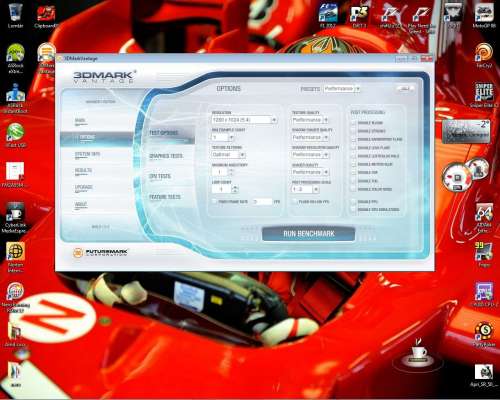Click the weather gadget showing -2°
The image size is (500, 400).
(466, 131)
